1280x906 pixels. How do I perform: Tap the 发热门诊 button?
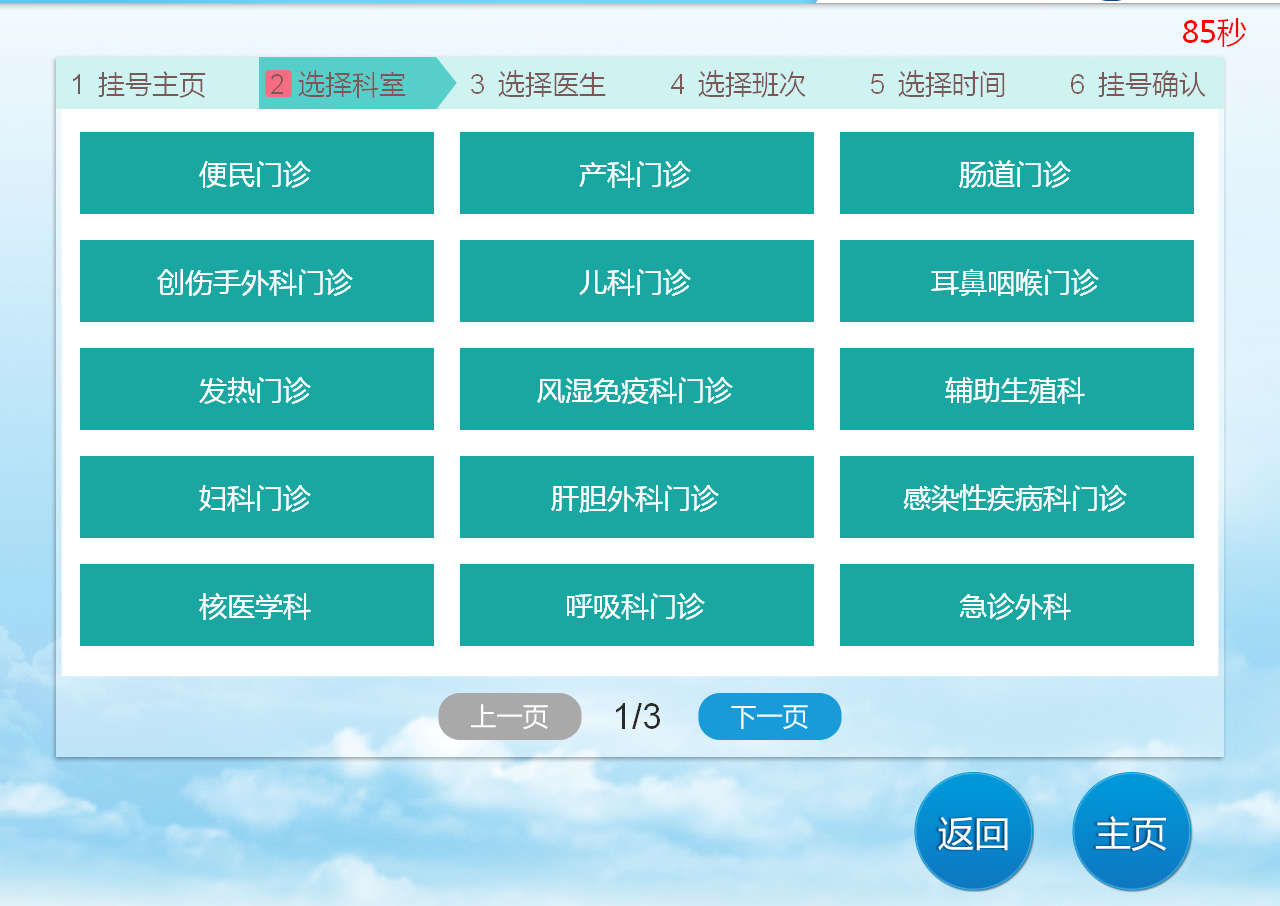(x=256, y=389)
